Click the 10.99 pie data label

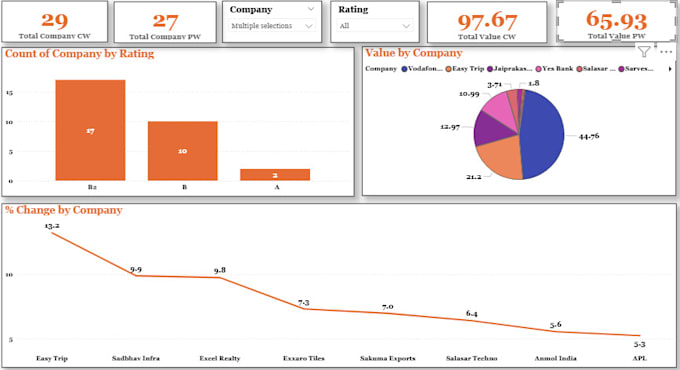coord(469,94)
